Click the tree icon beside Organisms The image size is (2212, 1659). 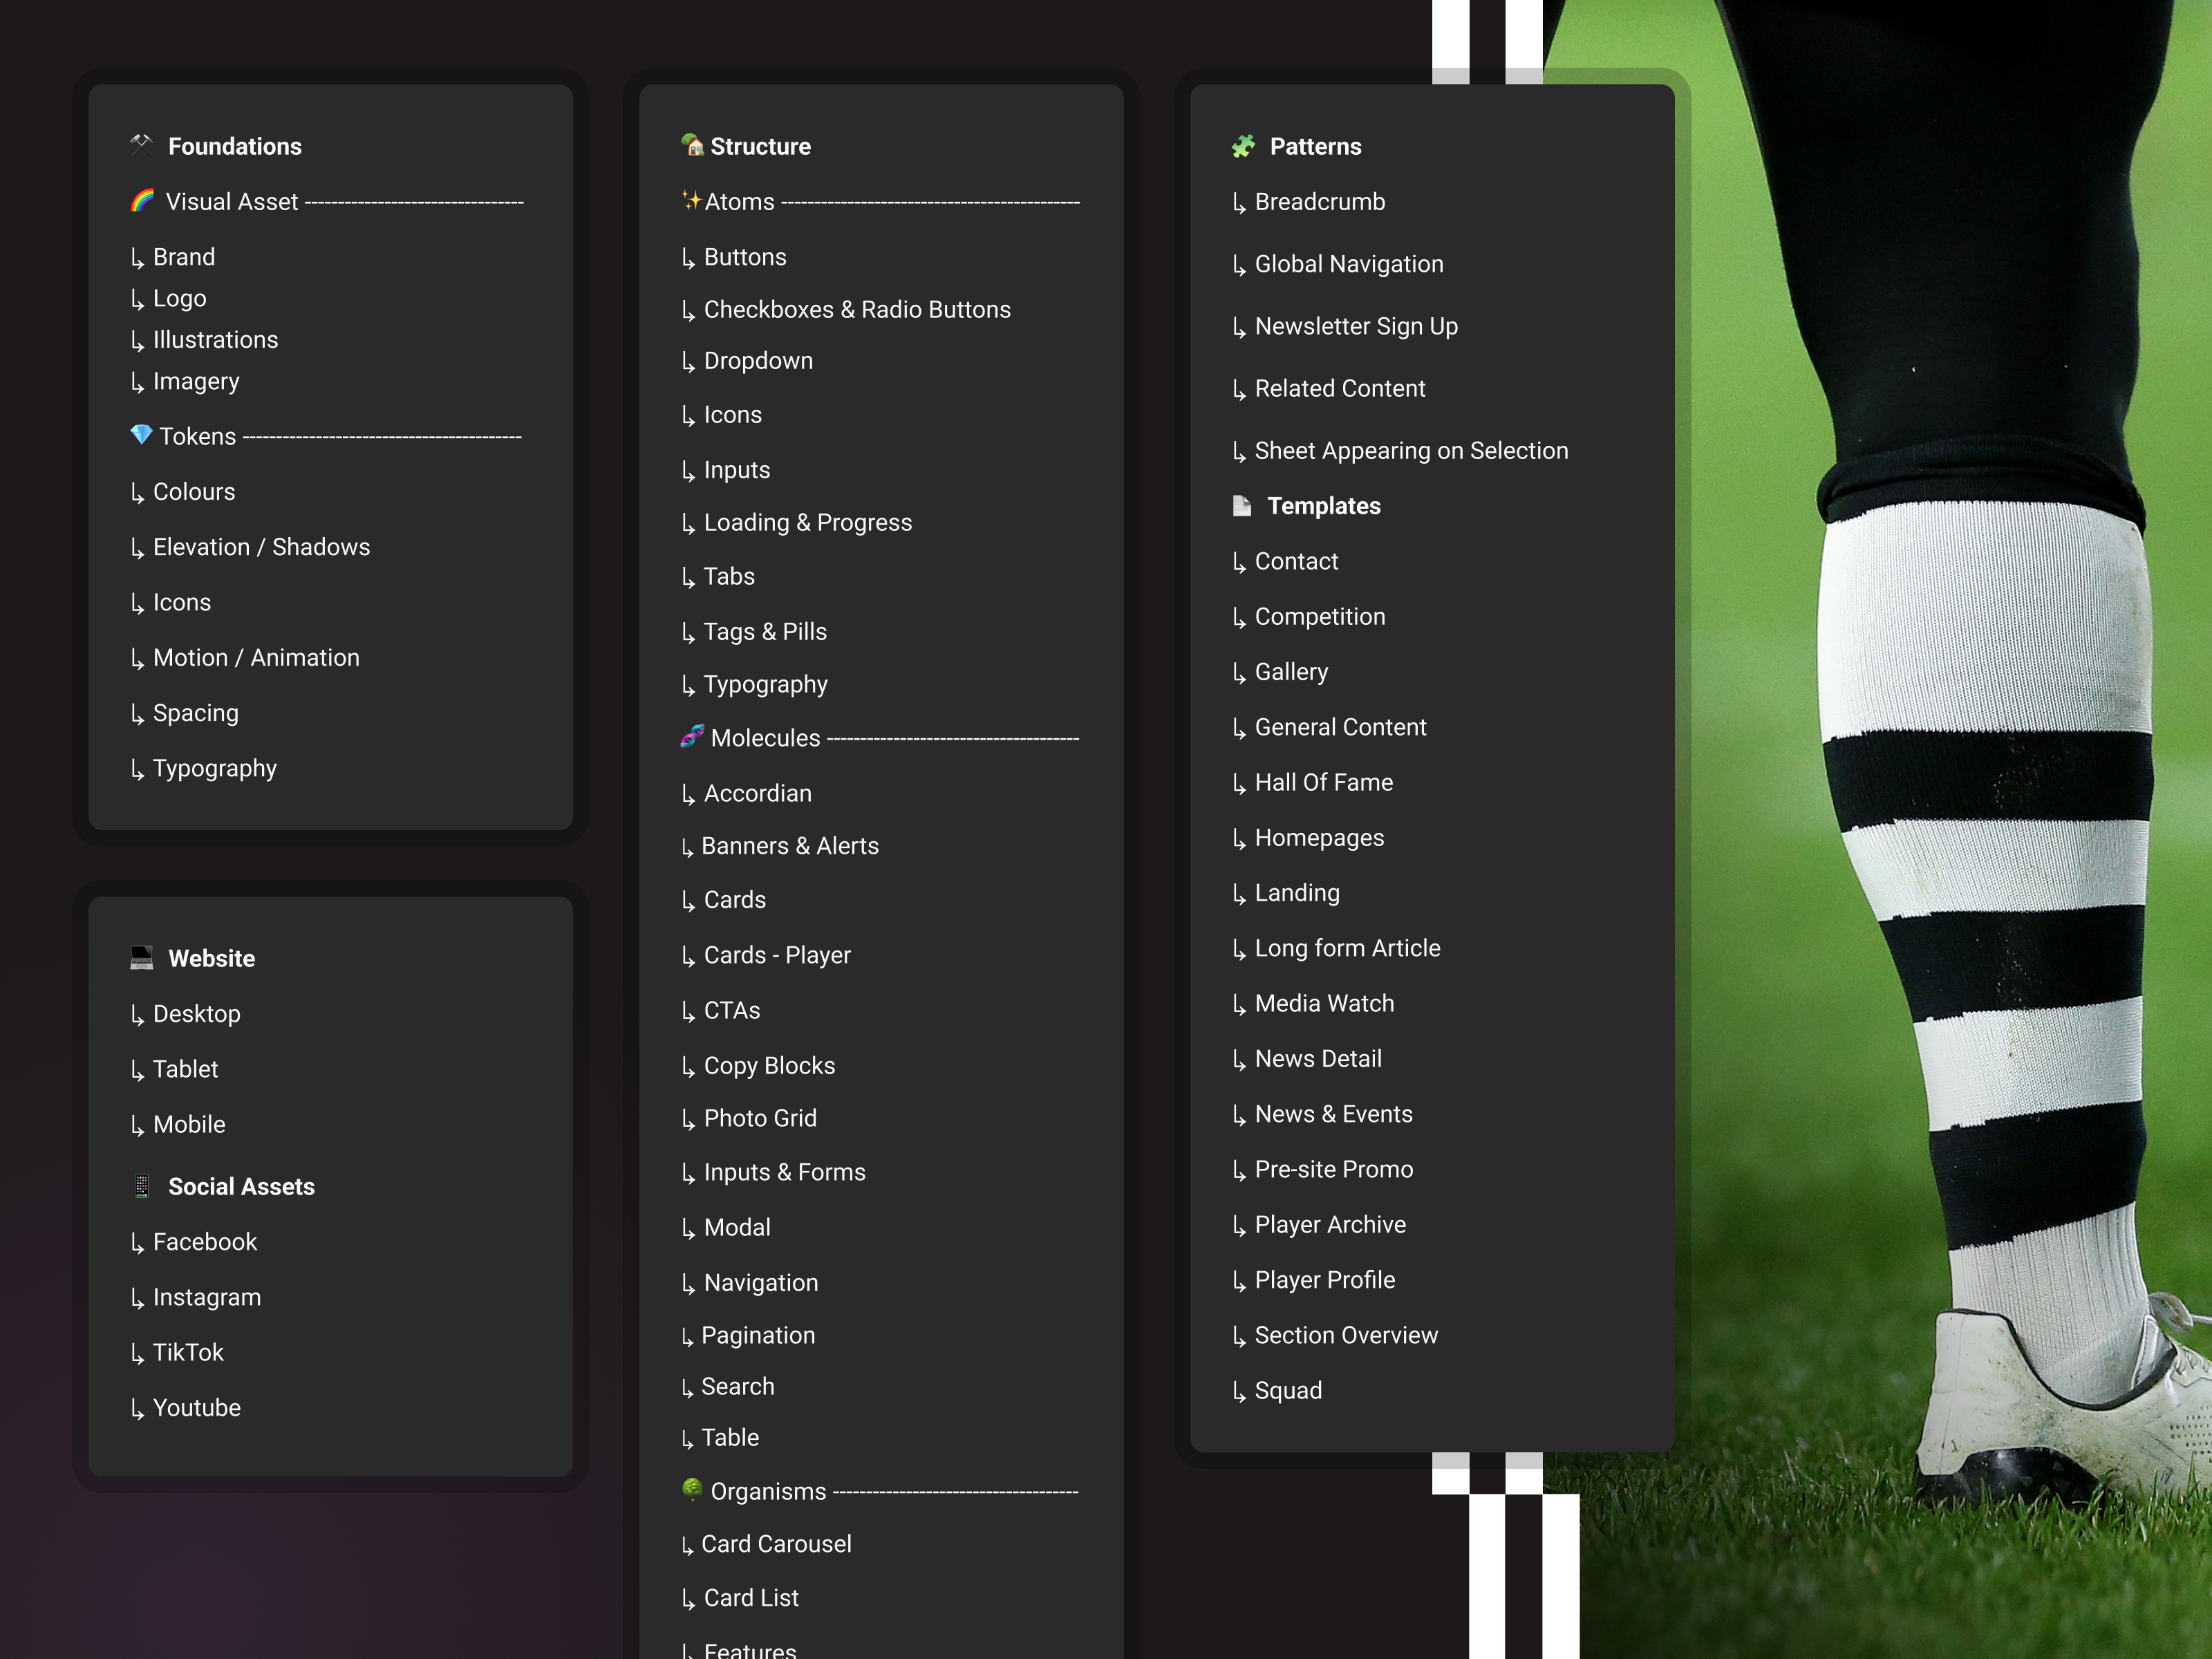coord(692,1490)
